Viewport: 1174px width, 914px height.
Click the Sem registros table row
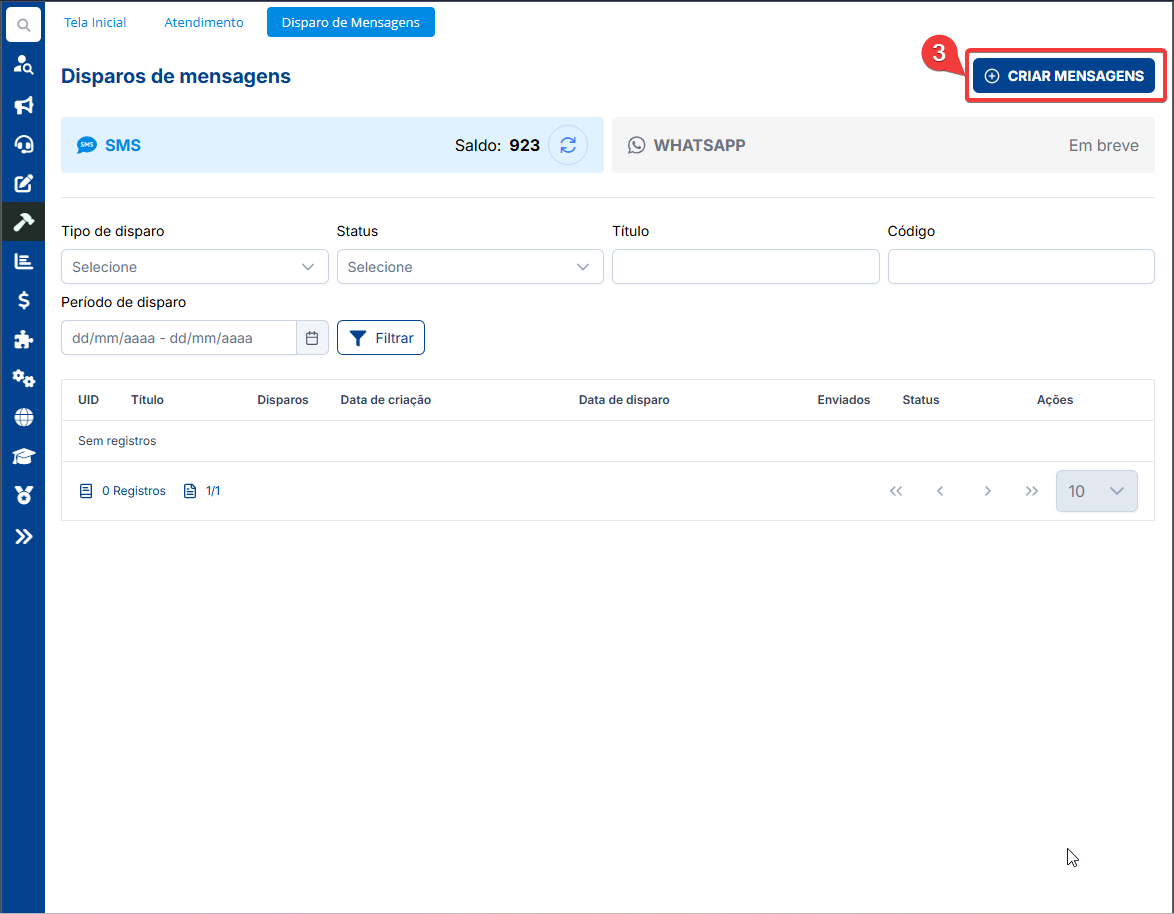pos(608,441)
